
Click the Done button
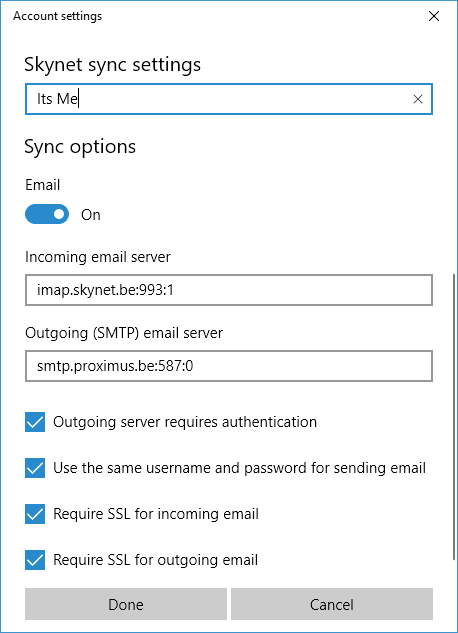coord(126,604)
